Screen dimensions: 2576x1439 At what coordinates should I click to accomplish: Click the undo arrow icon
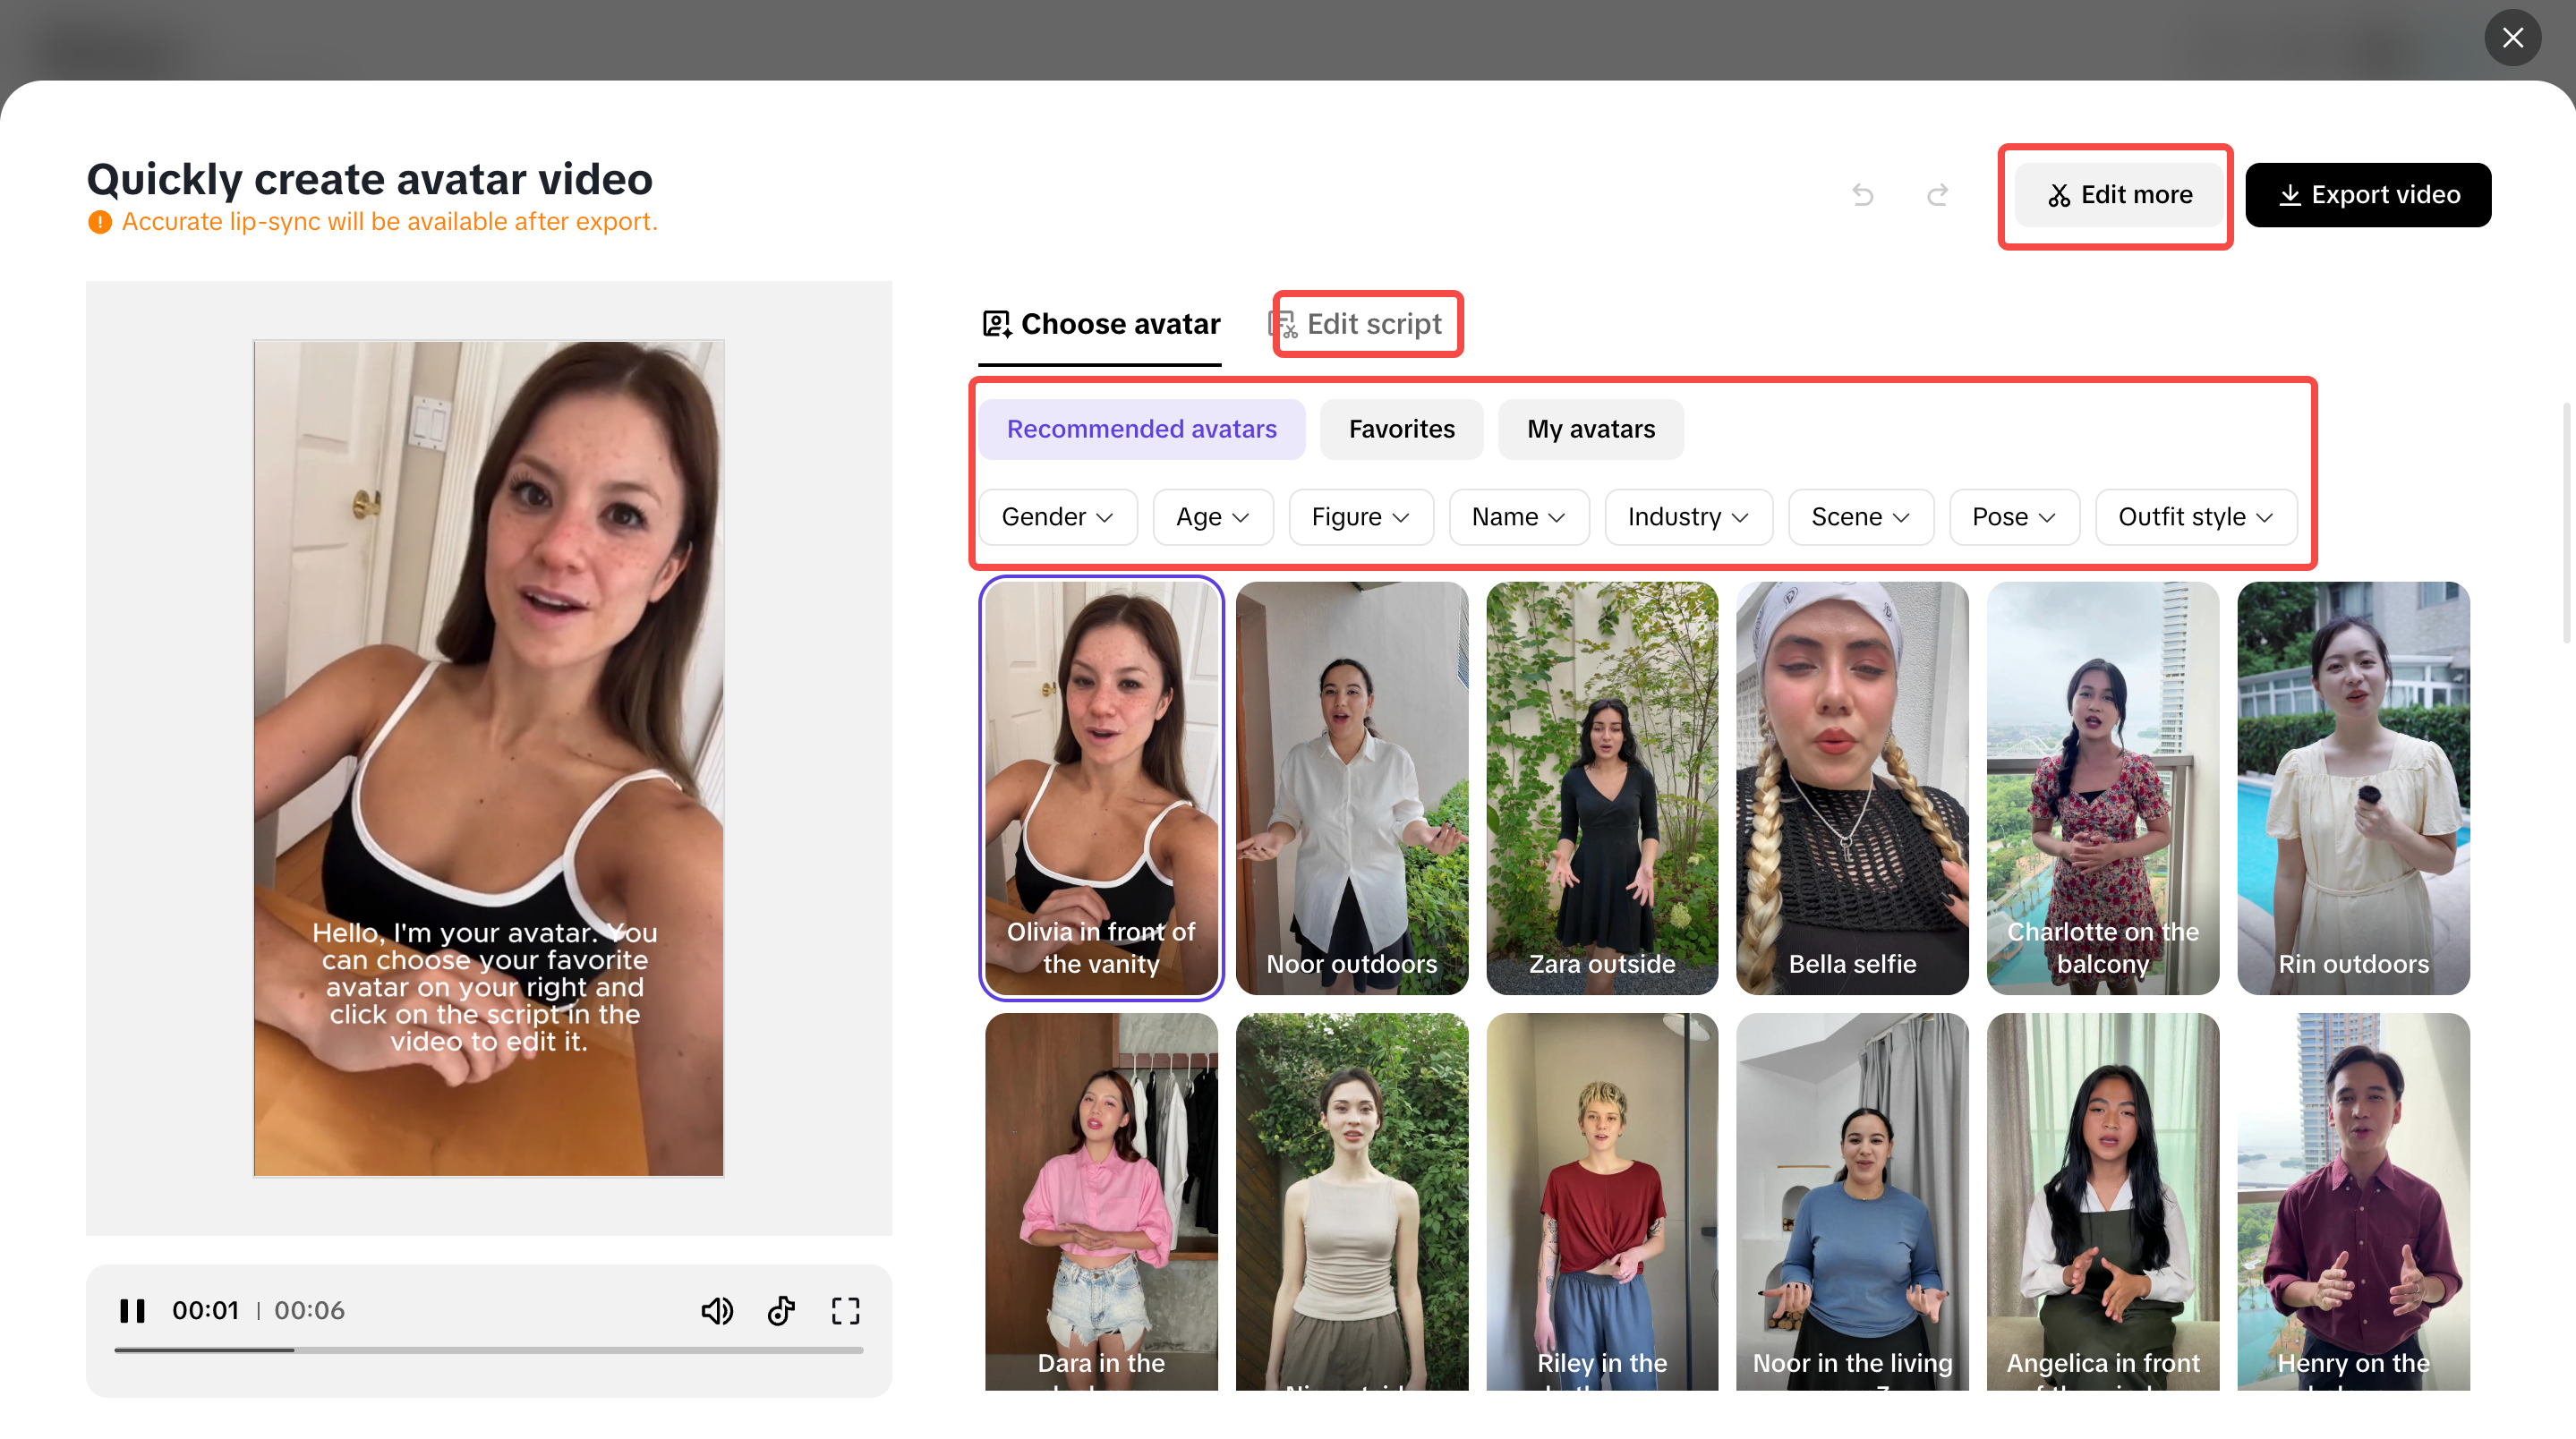(x=1862, y=194)
